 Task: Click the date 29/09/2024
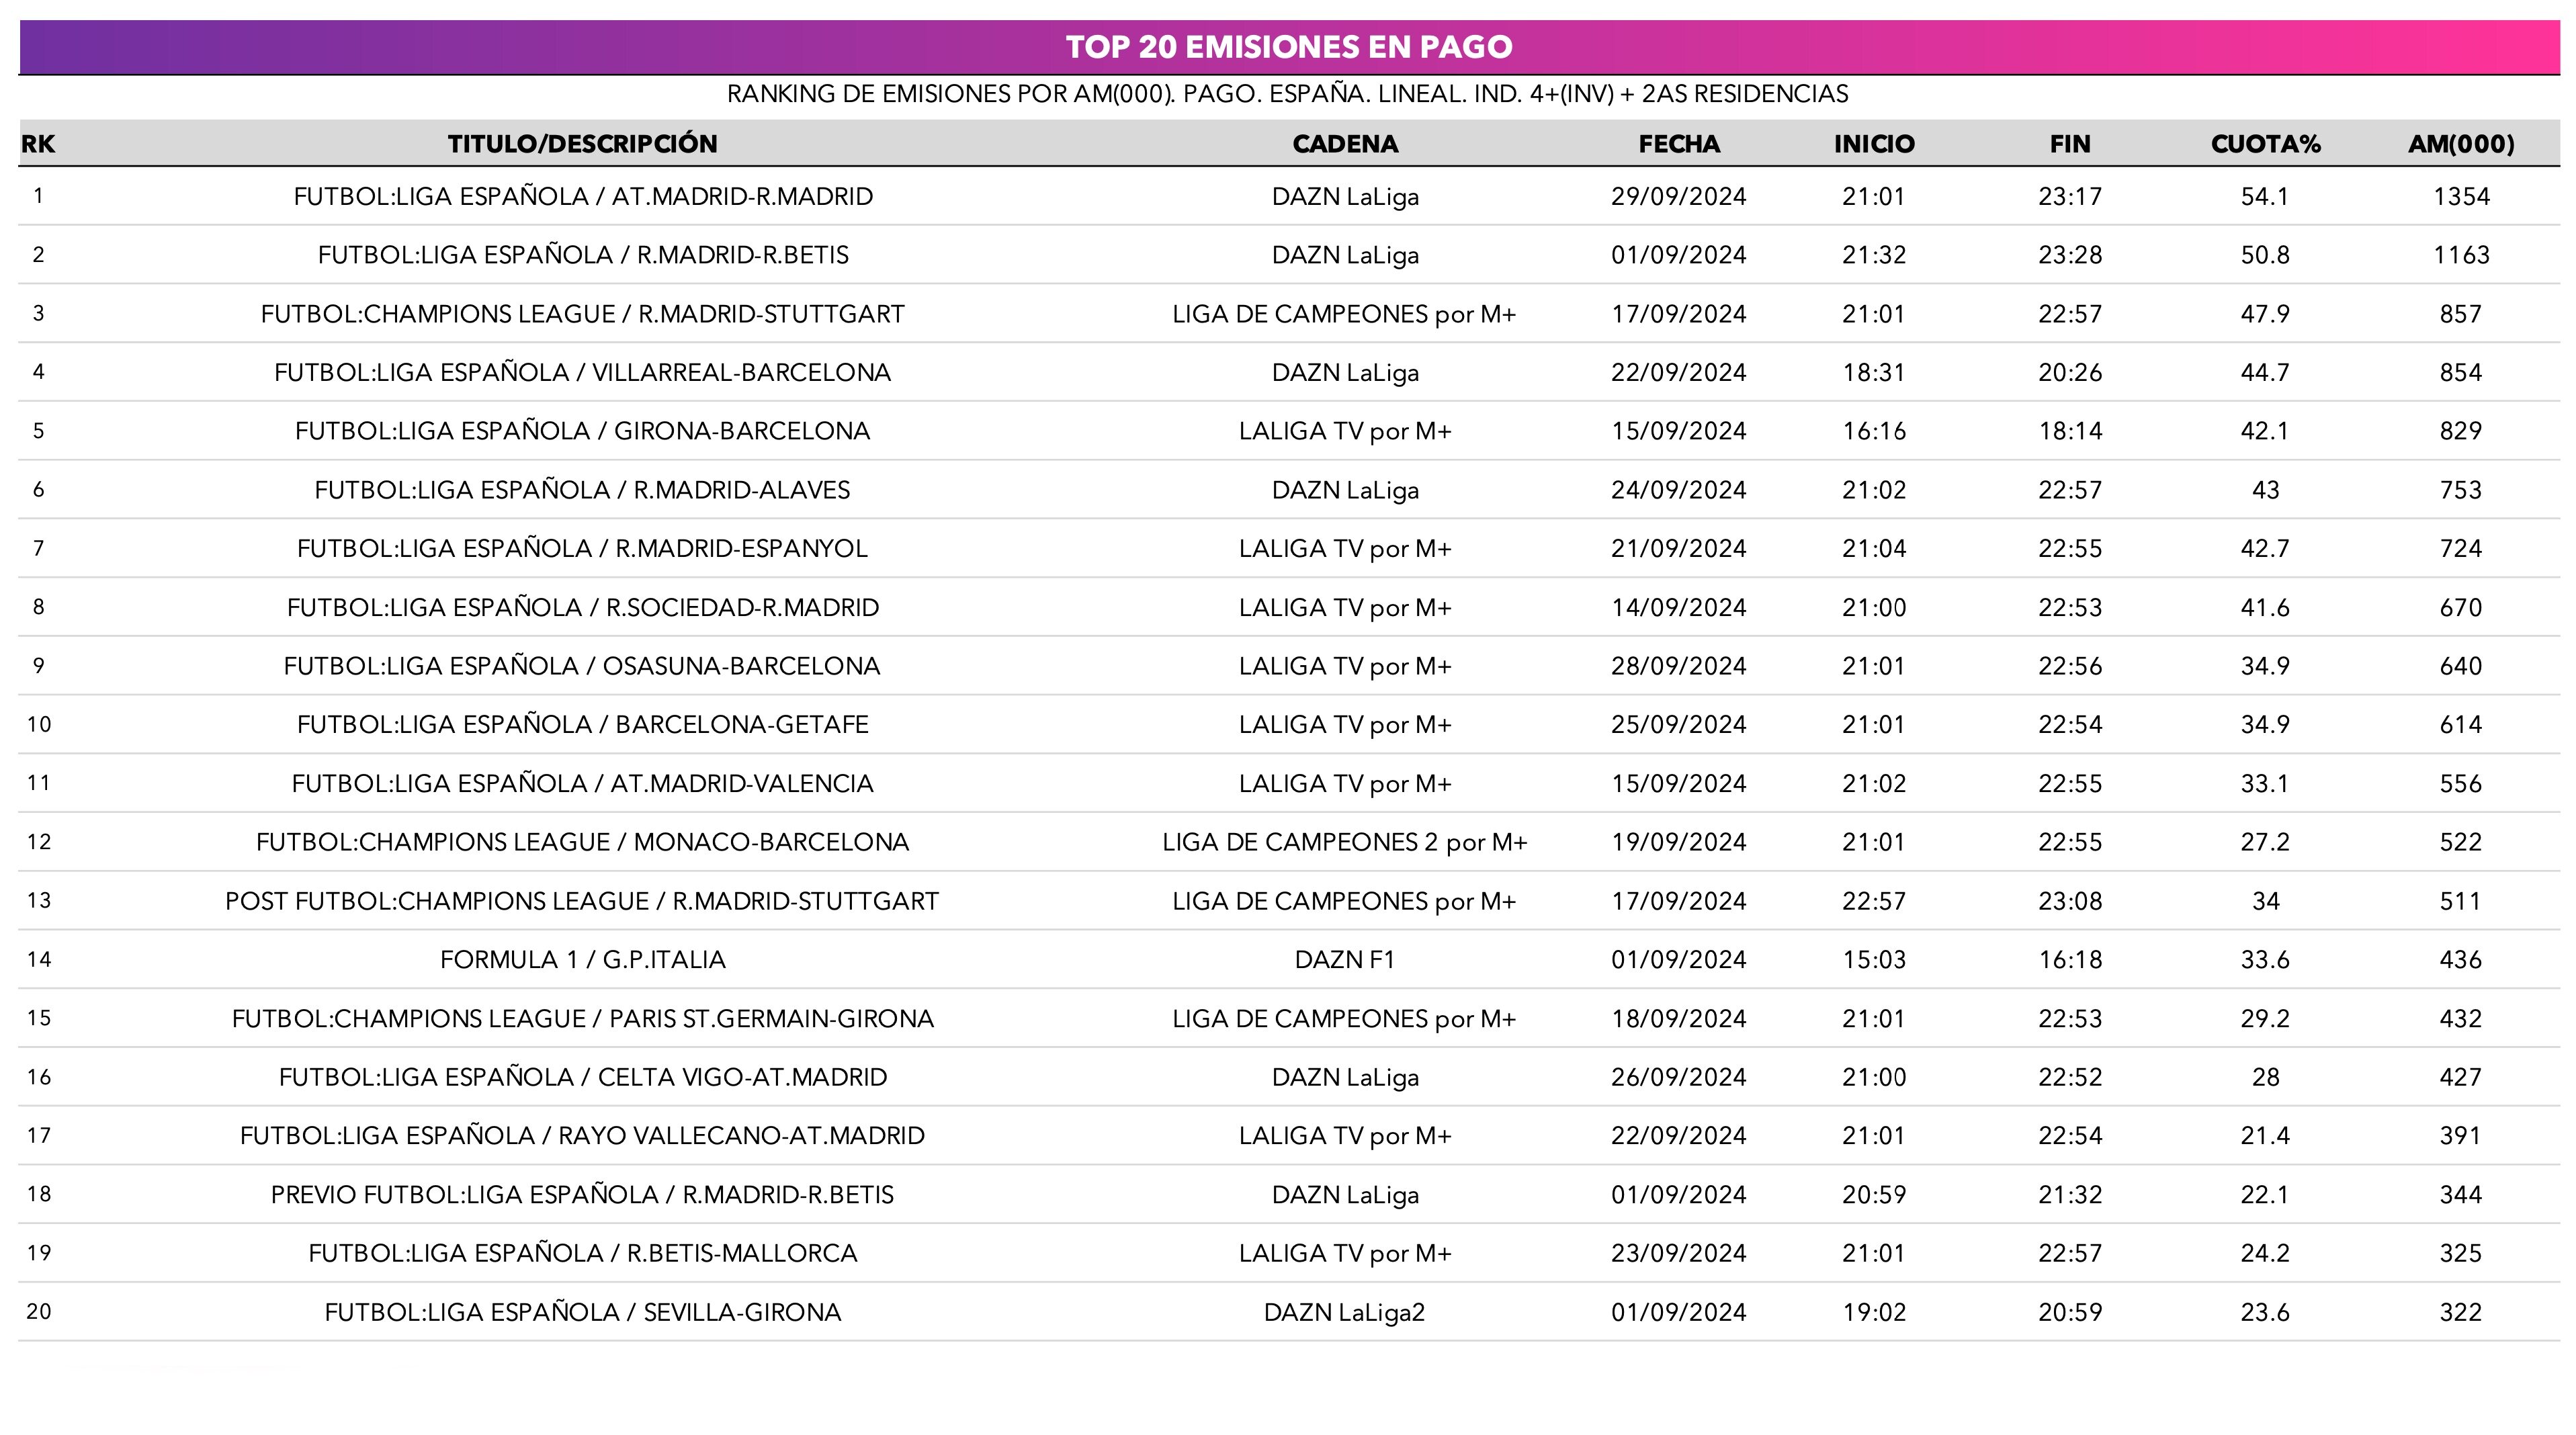point(1678,196)
